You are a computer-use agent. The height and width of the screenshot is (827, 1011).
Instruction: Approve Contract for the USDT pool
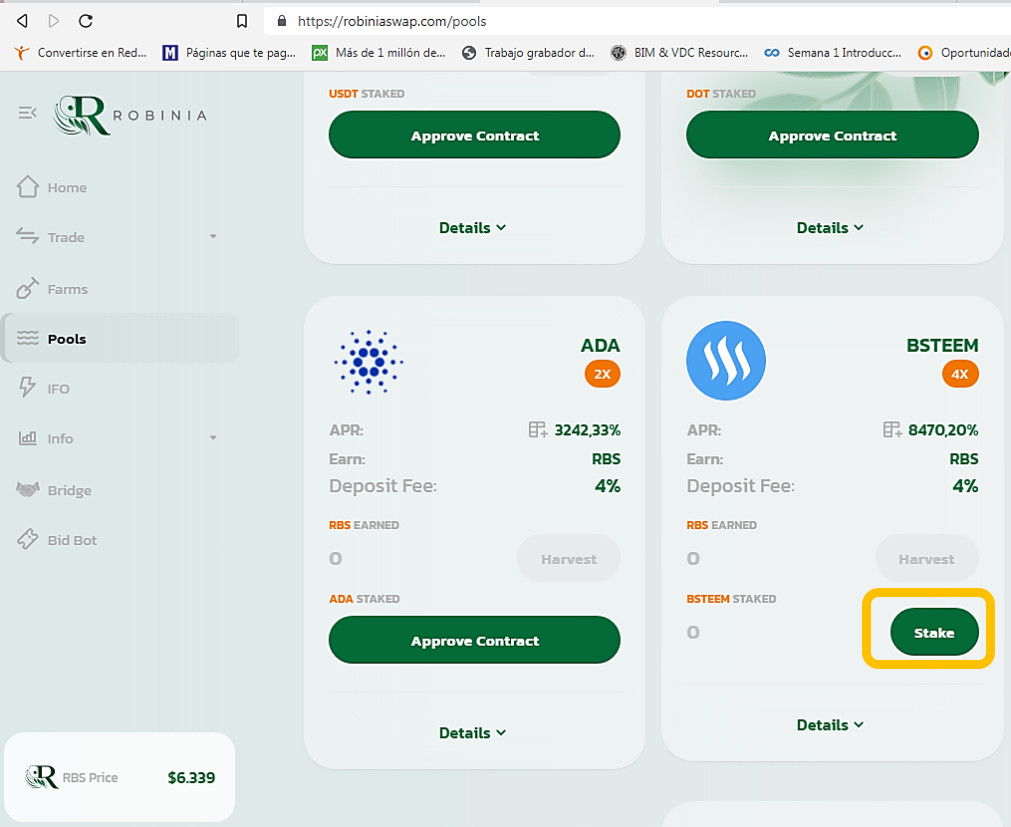475,135
